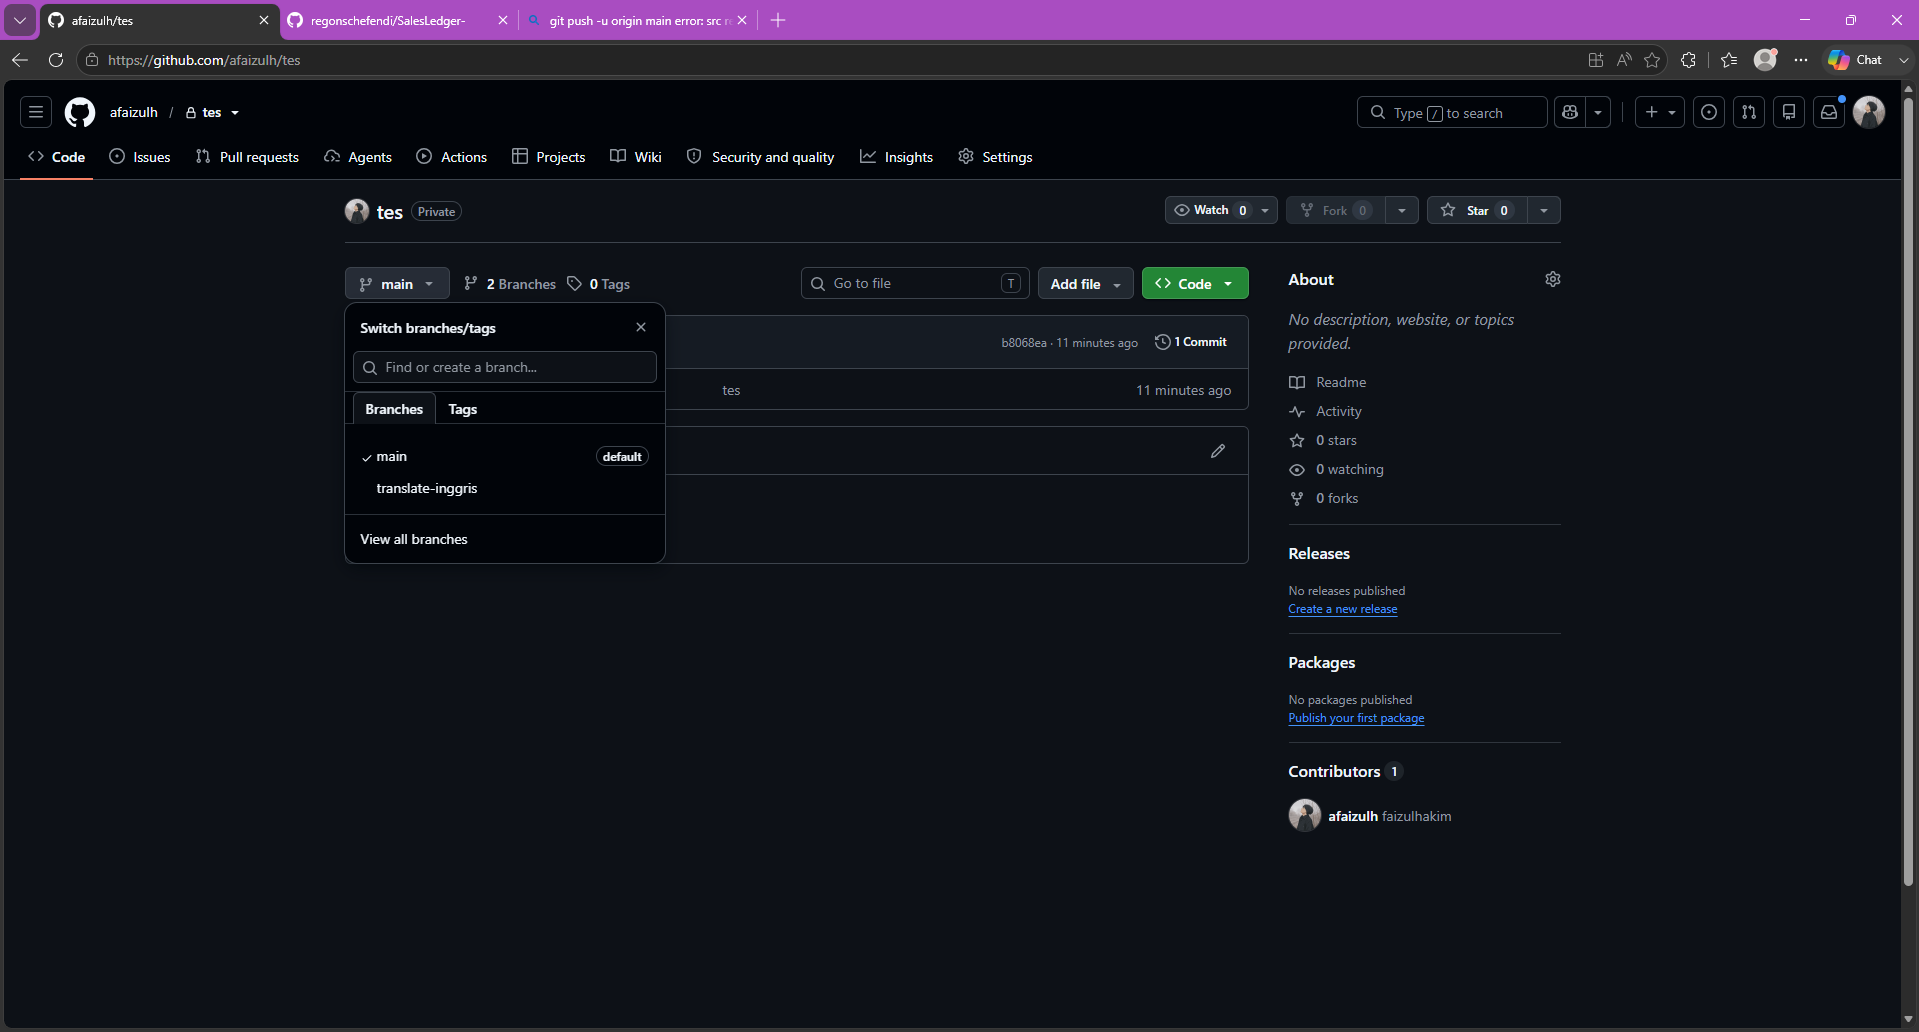Open About settings gear icon
The width and height of the screenshot is (1919, 1032).
[x=1552, y=279]
